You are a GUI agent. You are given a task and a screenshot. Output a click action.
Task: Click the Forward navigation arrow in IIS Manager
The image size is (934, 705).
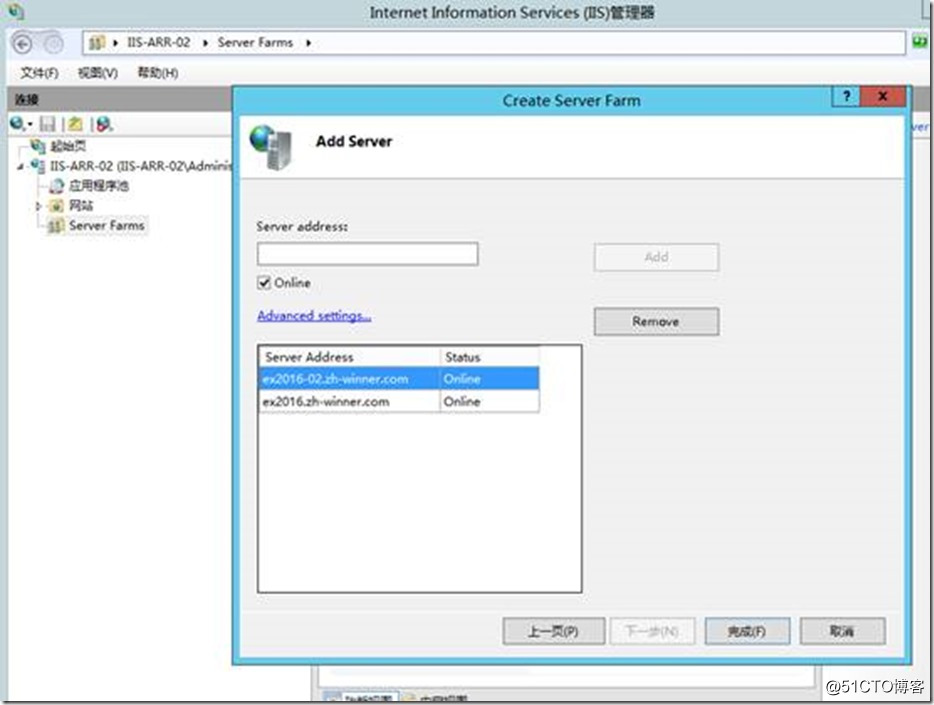click(54, 44)
